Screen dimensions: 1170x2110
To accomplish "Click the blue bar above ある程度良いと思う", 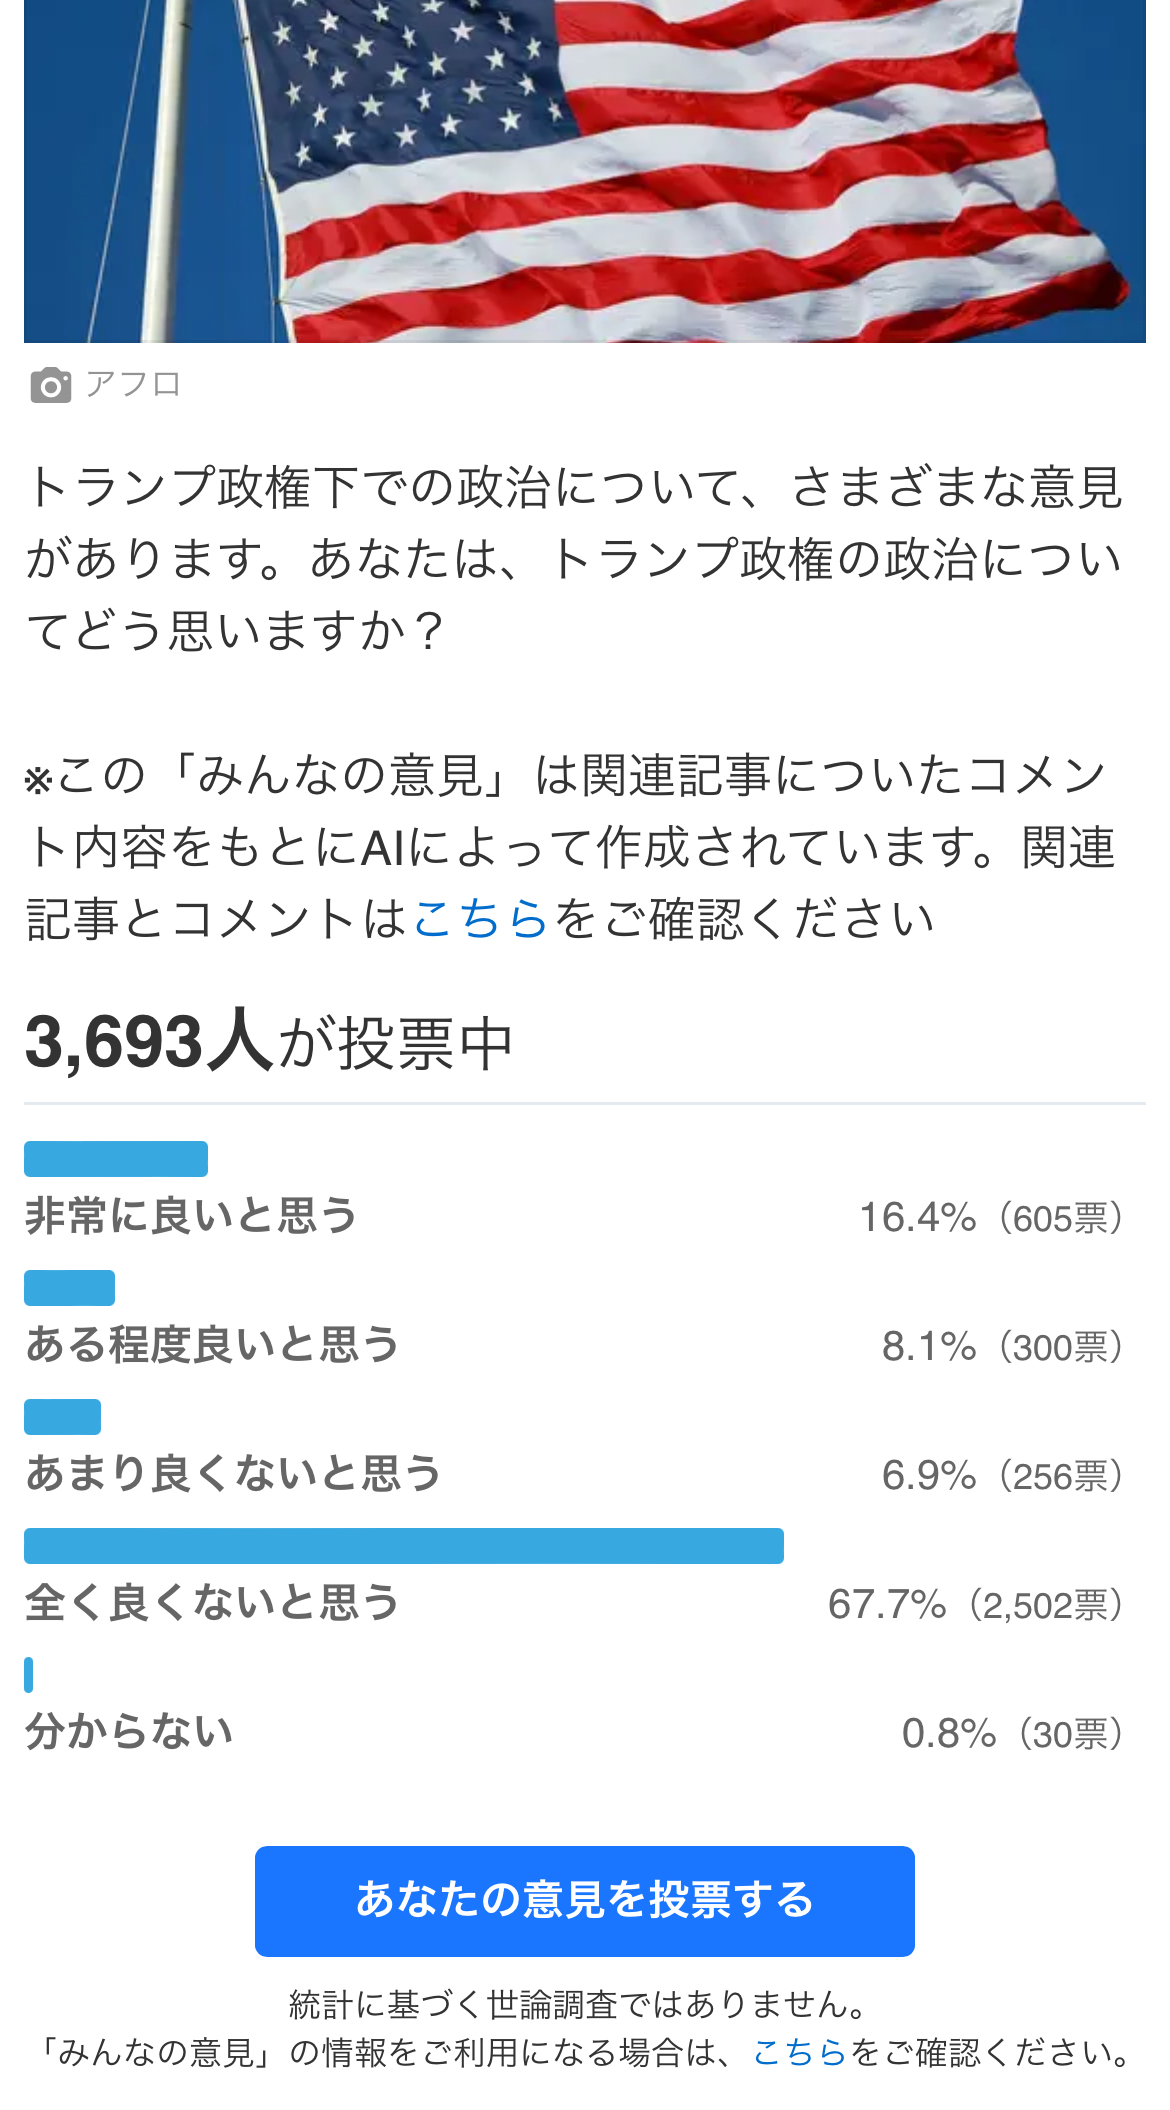I will [x=70, y=1288].
